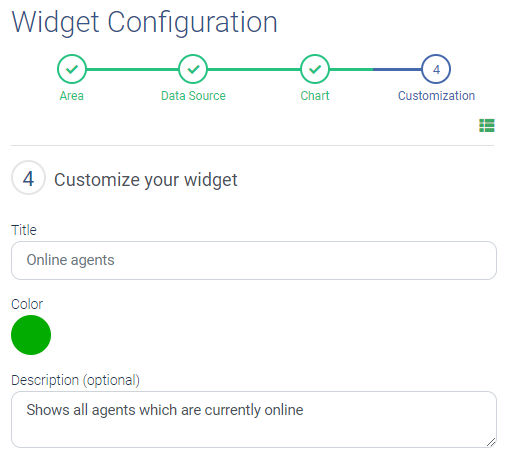The height and width of the screenshot is (453, 511).
Task: Click inside the Description text area
Action: (254, 419)
